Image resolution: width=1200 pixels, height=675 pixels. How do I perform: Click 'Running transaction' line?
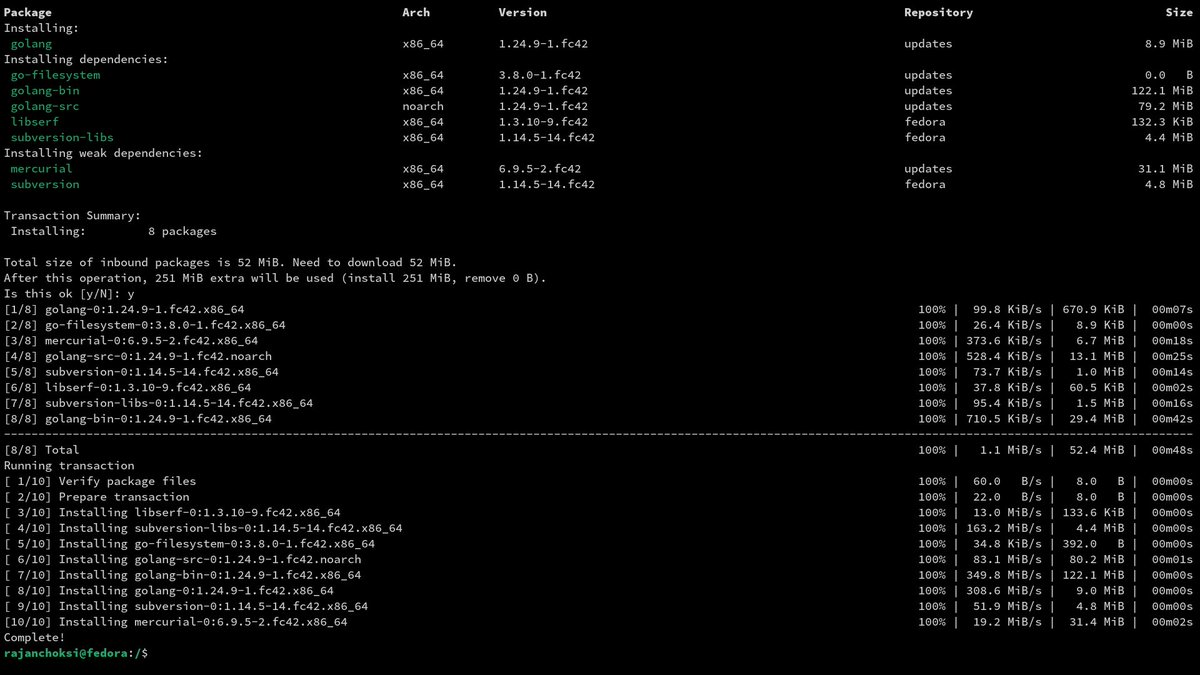click(69, 466)
